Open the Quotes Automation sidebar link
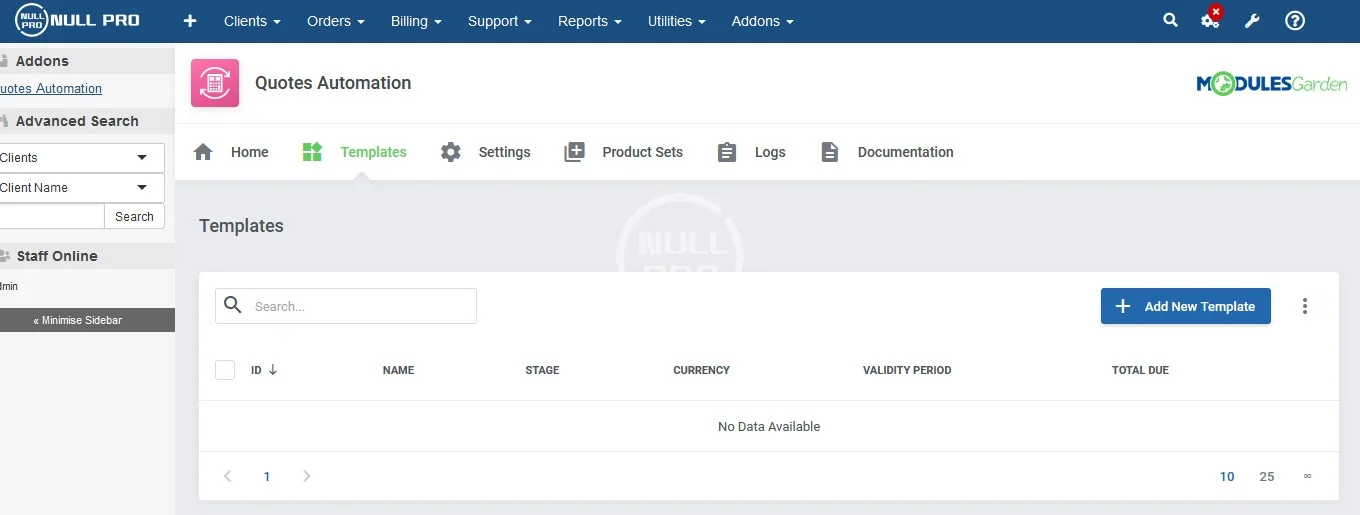This screenshot has height=515, width=1360. pyautogui.click(x=51, y=88)
